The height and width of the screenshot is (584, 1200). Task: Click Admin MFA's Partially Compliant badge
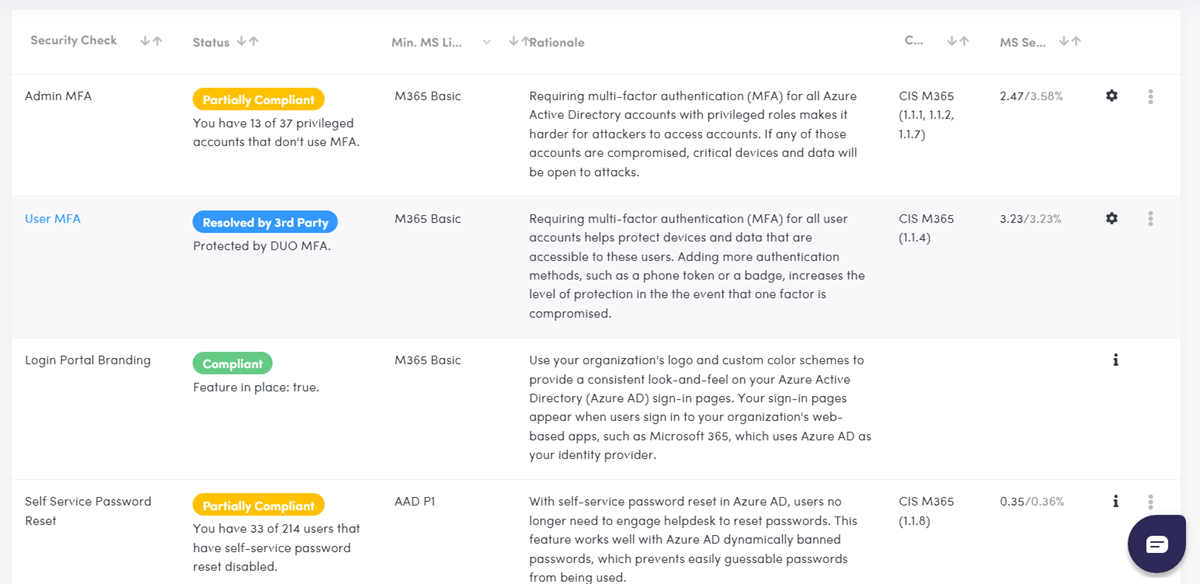point(258,100)
